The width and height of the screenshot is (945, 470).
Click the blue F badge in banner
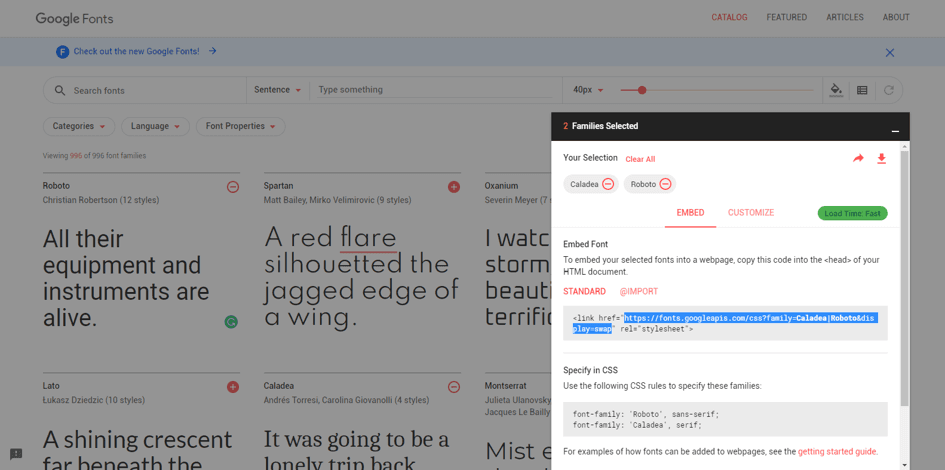(x=63, y=52)
